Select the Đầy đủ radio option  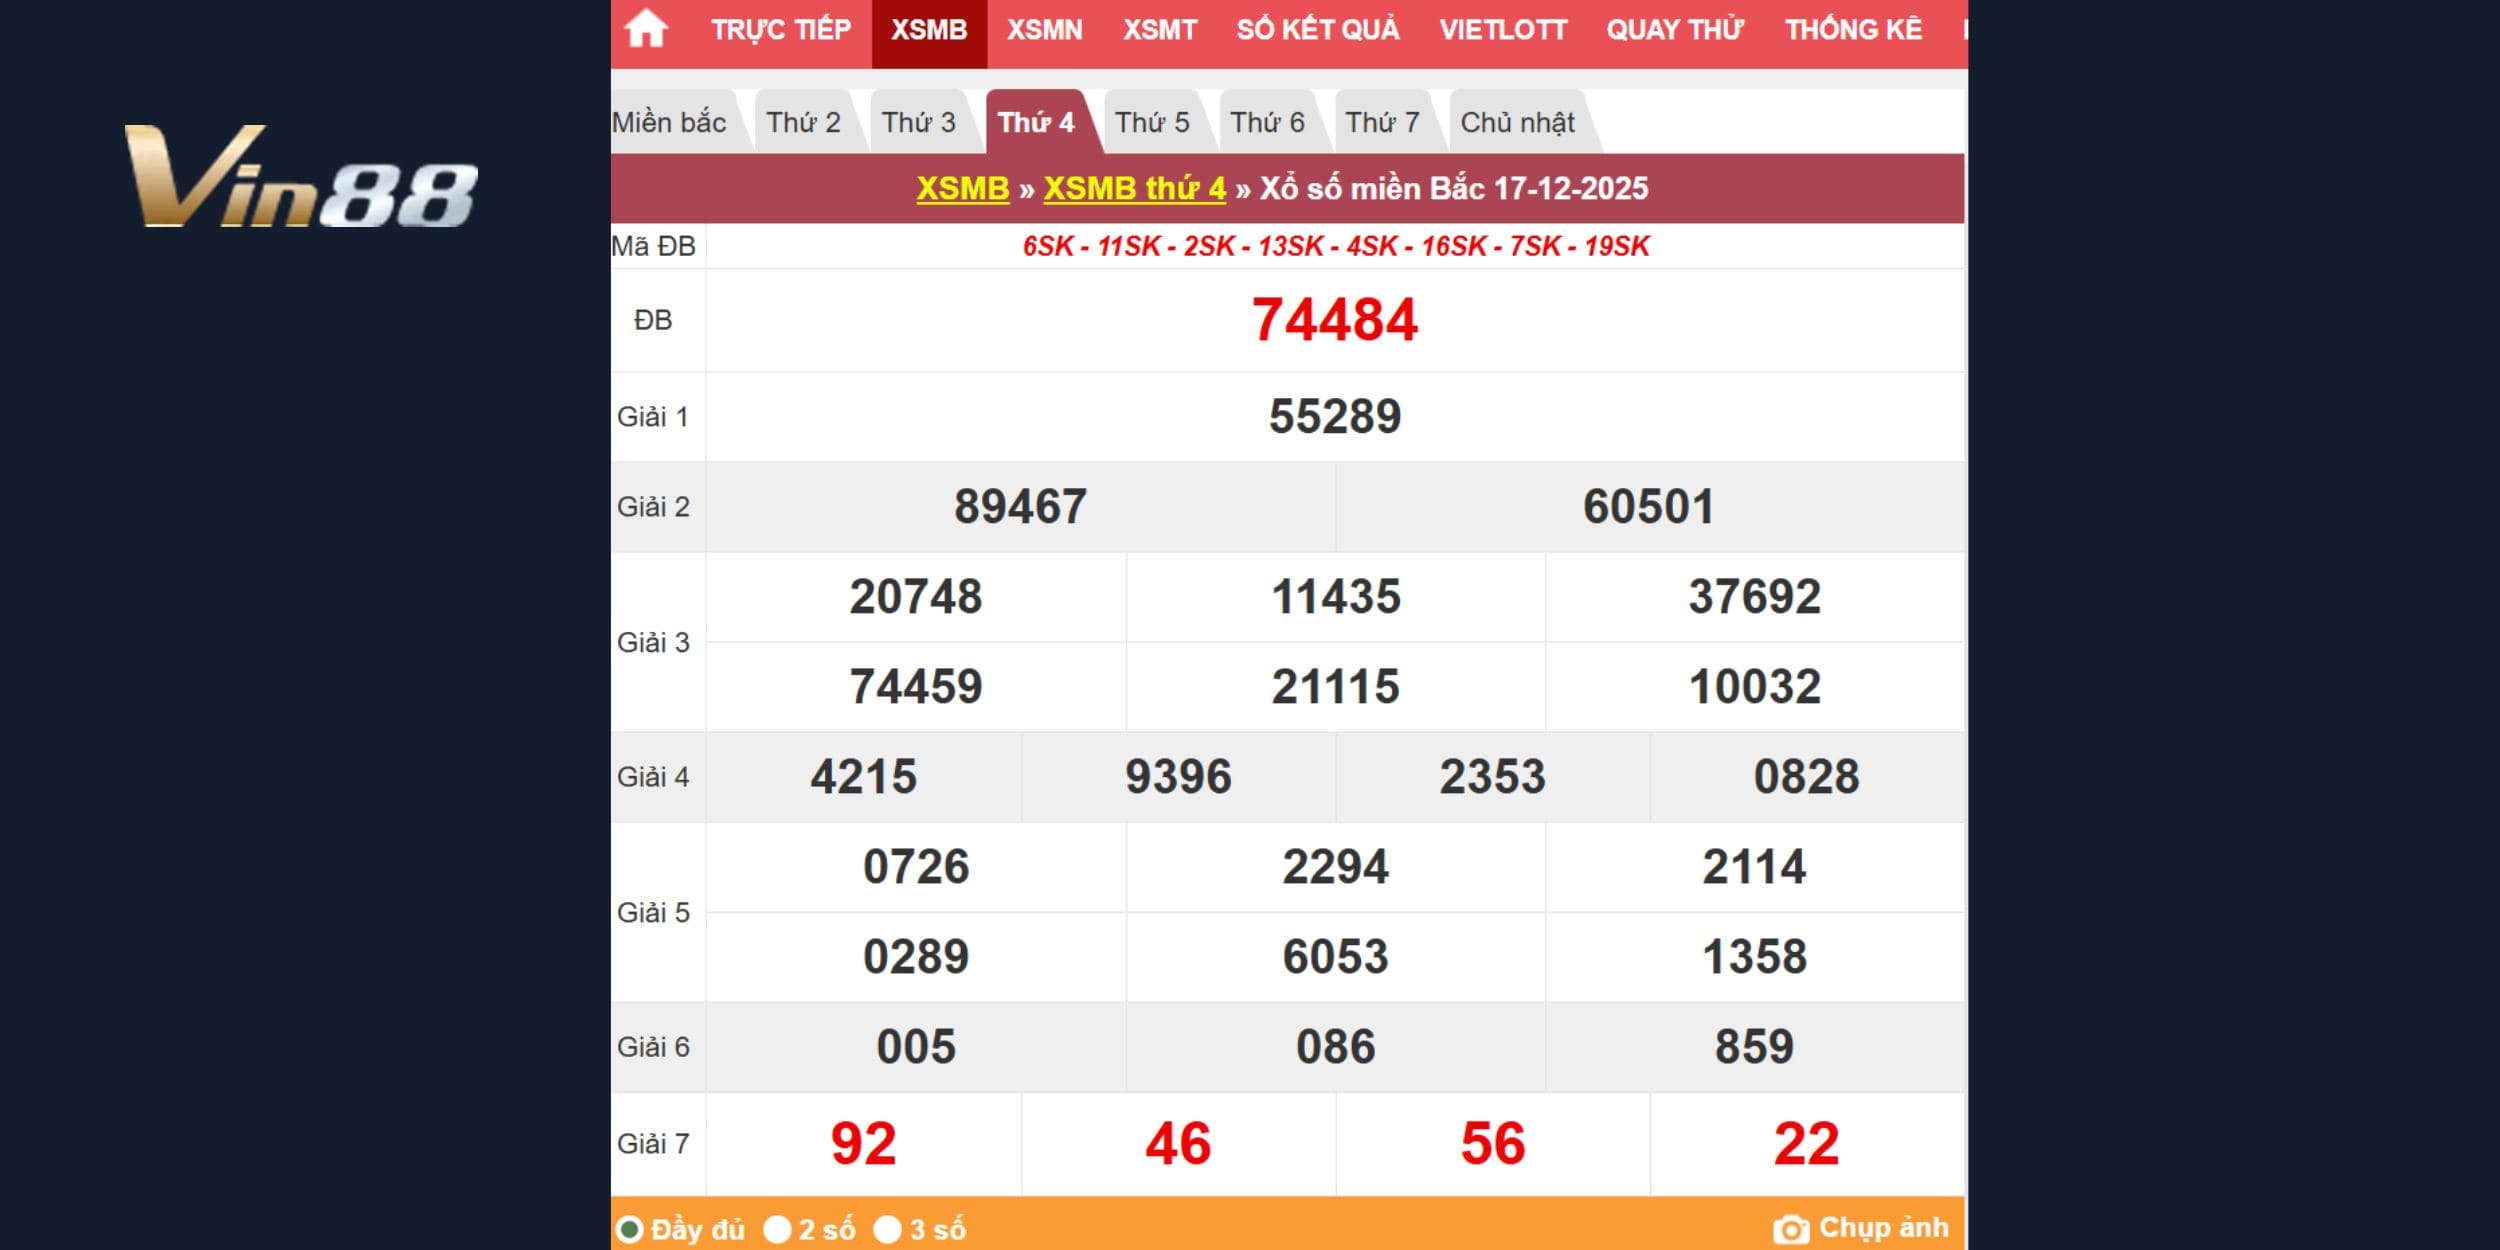630,1229
